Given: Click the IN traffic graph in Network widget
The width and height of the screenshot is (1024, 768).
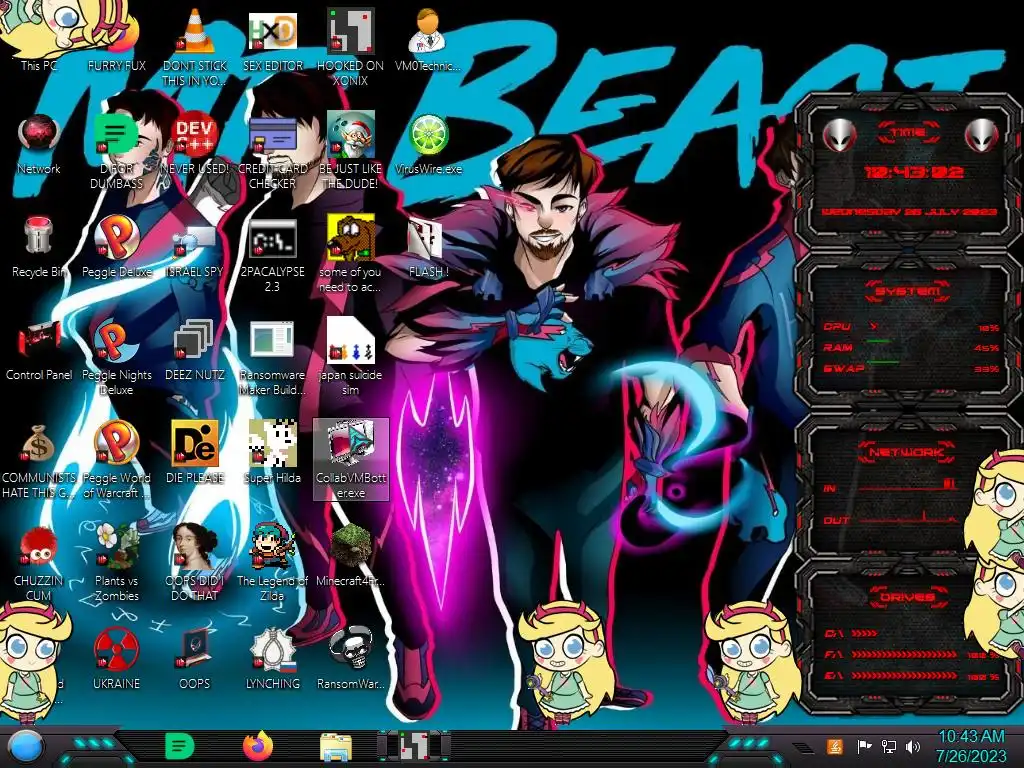Looking at the screenshot, I should click(x=910, y=486).
